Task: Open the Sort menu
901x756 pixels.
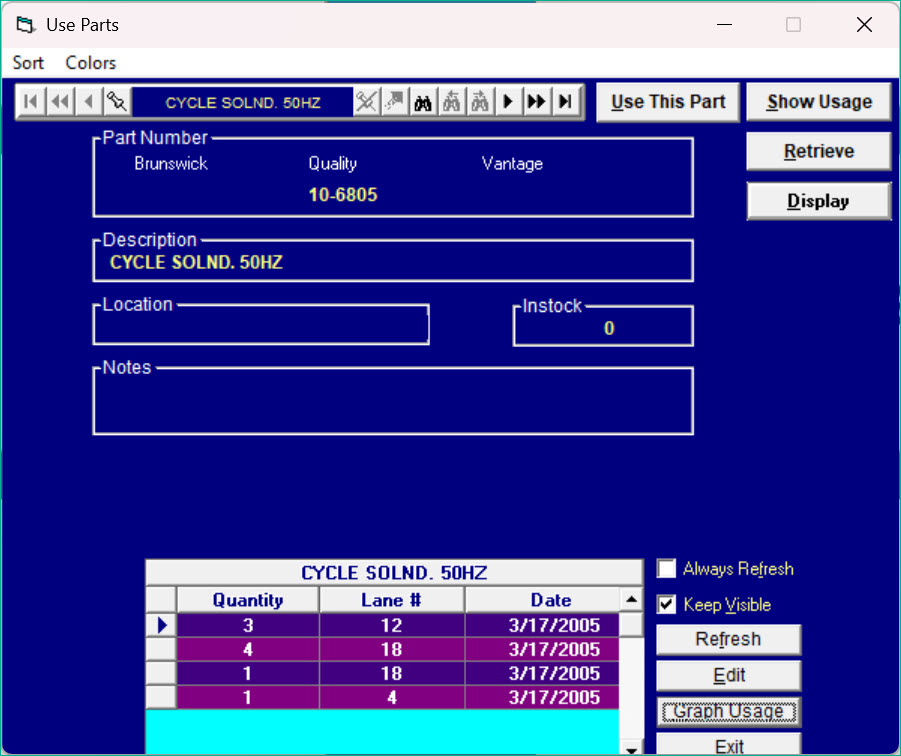Action: tap(28, 63)
